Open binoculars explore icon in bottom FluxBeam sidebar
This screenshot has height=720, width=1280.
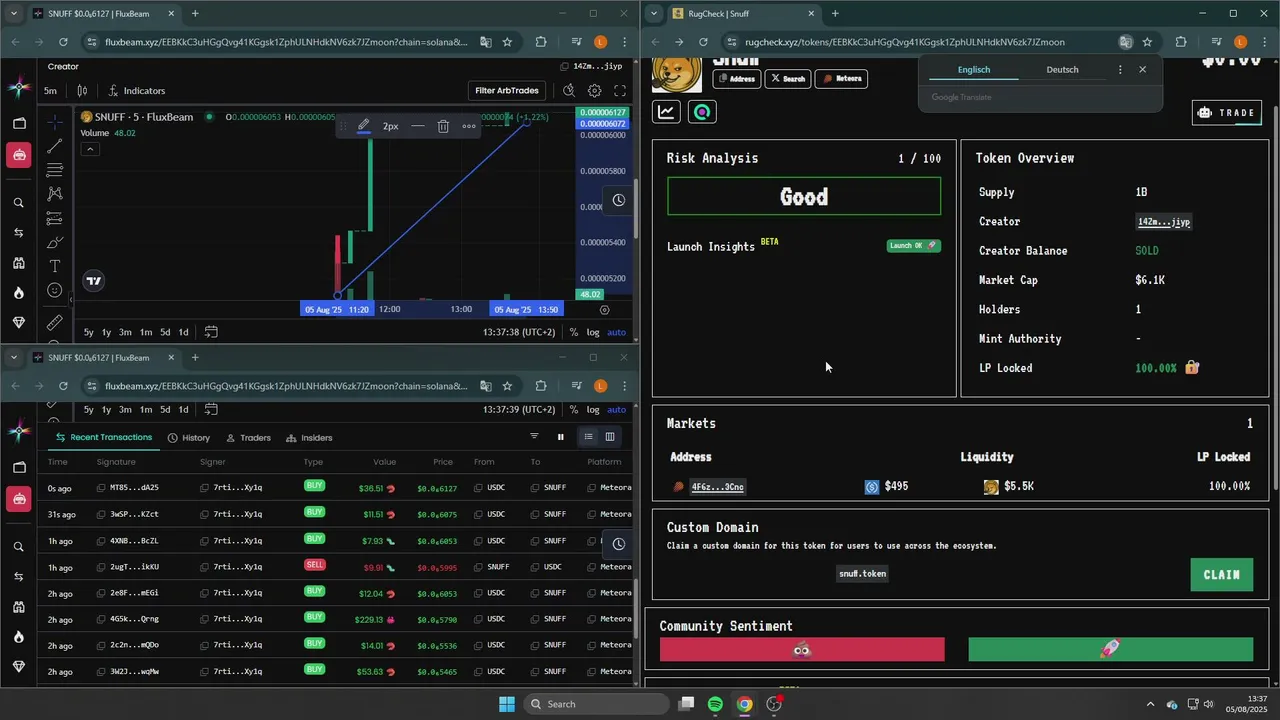pyautogui.click(x=19, y=607)
